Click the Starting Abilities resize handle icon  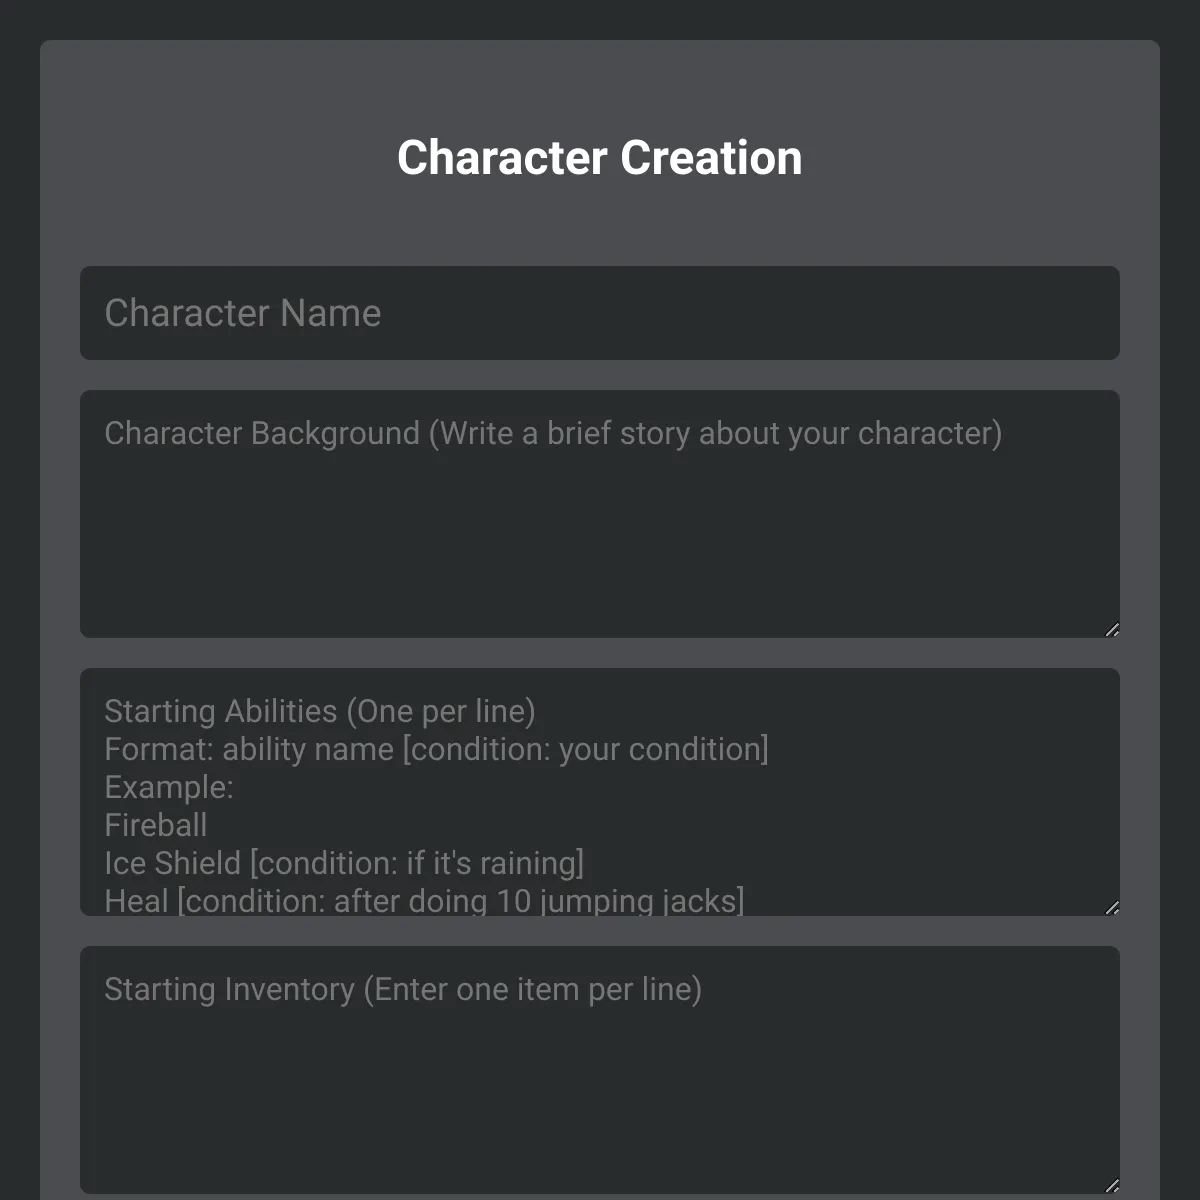(x=1112, y=908)
